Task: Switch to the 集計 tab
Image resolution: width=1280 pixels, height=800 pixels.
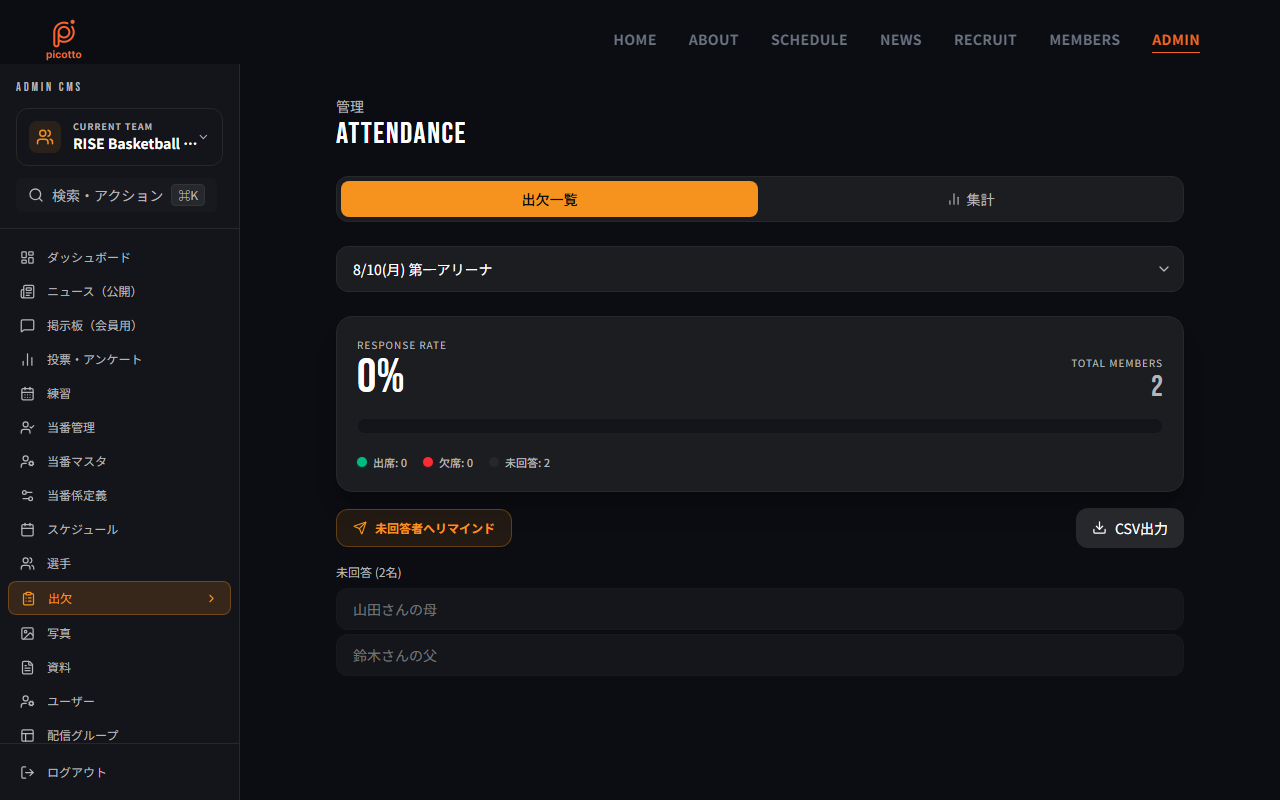Action: pyautogui.click(x=970, y=199)
